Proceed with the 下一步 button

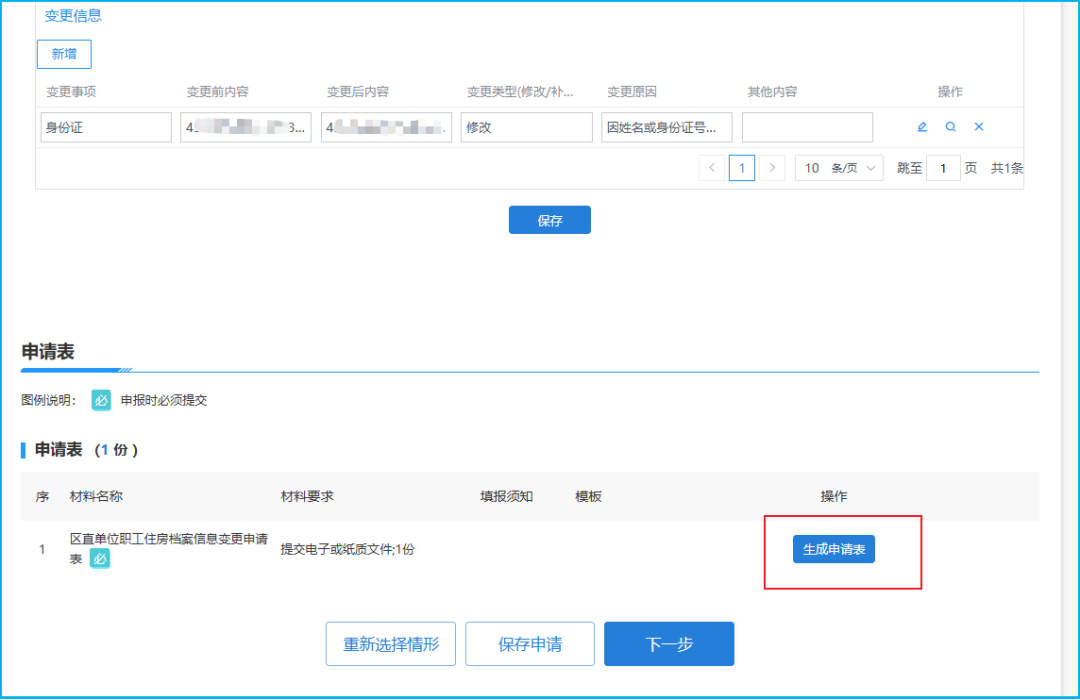[669, 644]
